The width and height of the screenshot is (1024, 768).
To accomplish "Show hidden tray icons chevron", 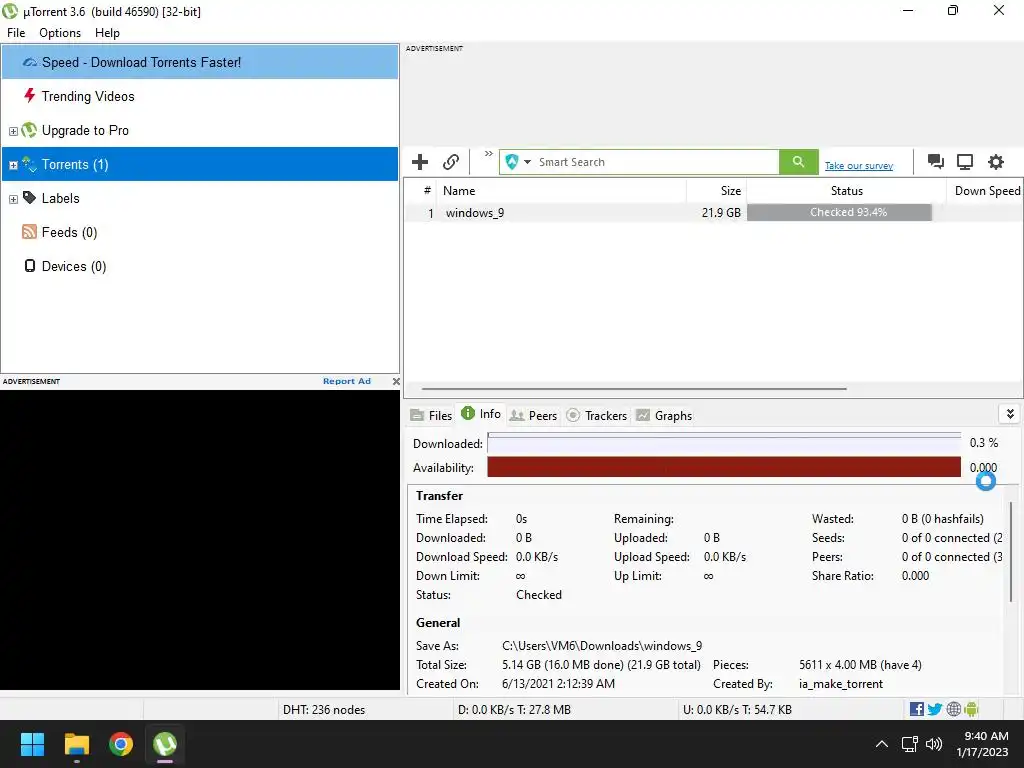I will point(882,744).
